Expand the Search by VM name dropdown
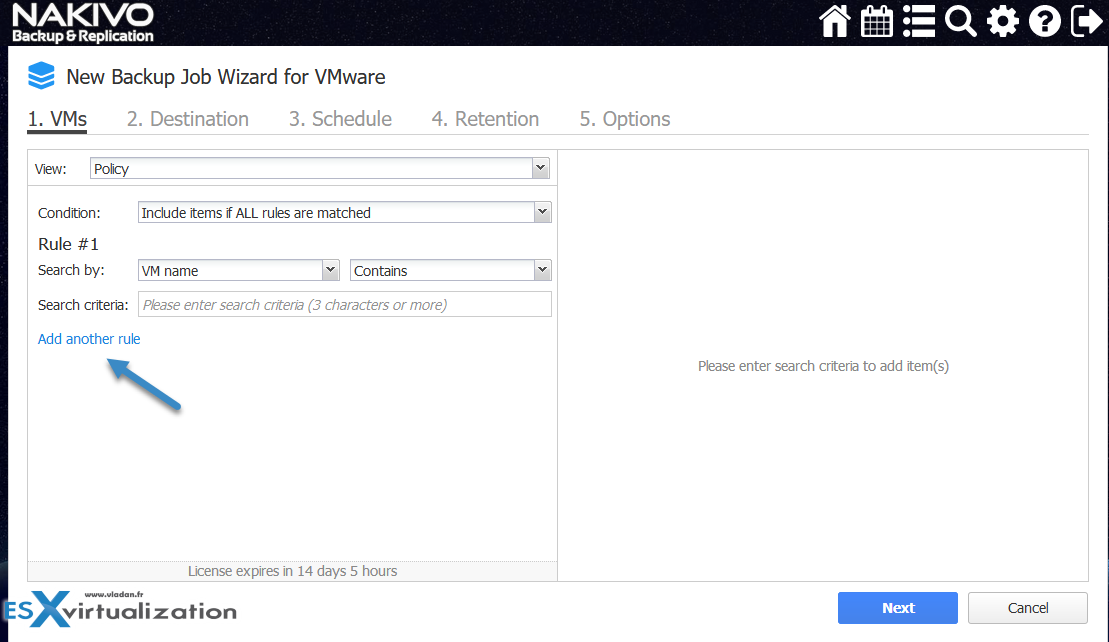 238,270
